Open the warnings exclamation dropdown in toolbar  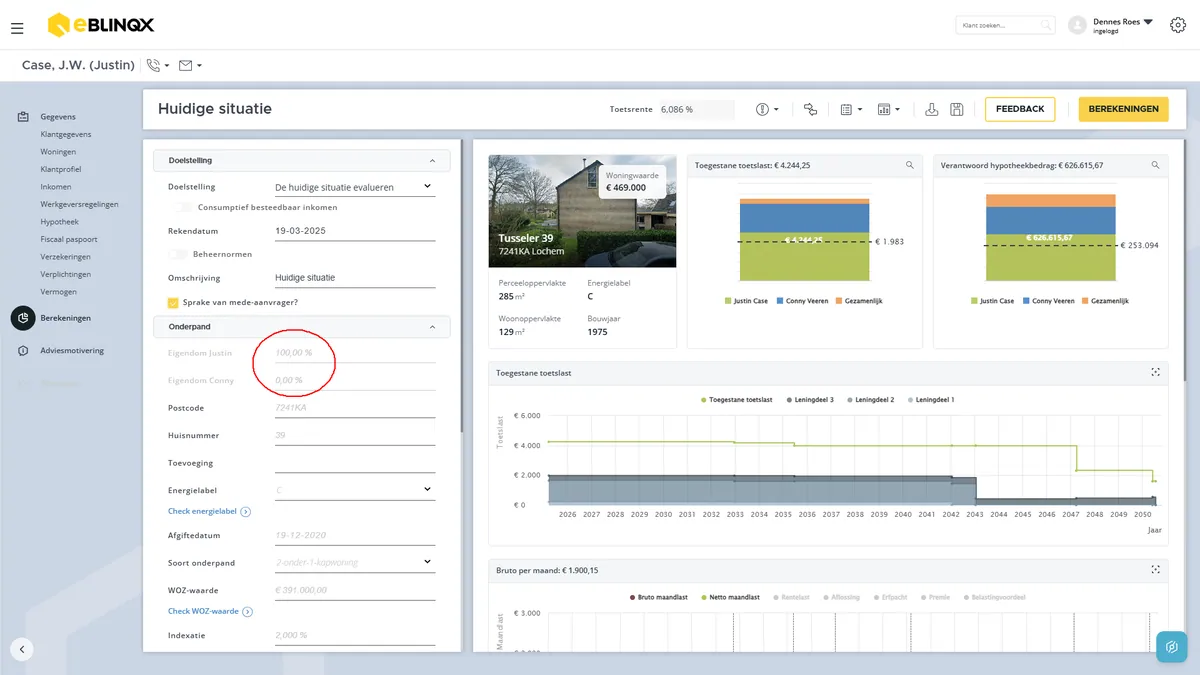tap(768, 109)
